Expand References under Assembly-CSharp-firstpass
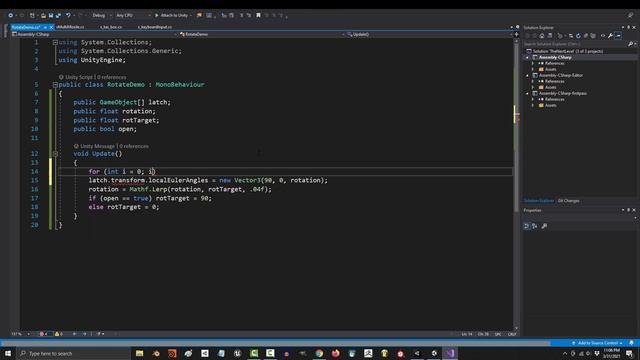Image resolution: width=640 pixels, height=360 pixels. tap(533, 99)
